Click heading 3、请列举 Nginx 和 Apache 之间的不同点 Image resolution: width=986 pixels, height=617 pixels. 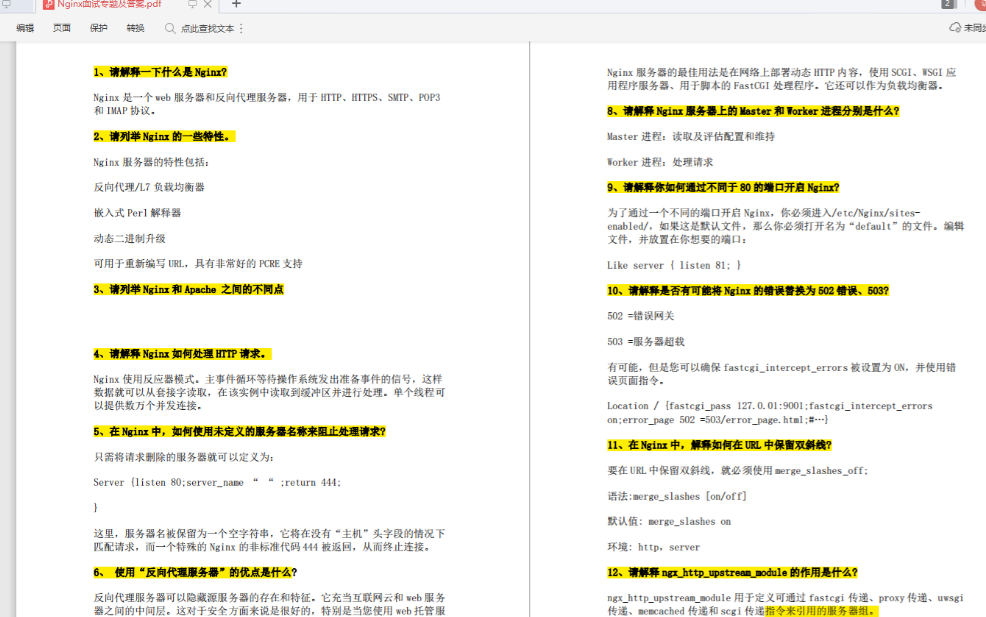[189, 289]
